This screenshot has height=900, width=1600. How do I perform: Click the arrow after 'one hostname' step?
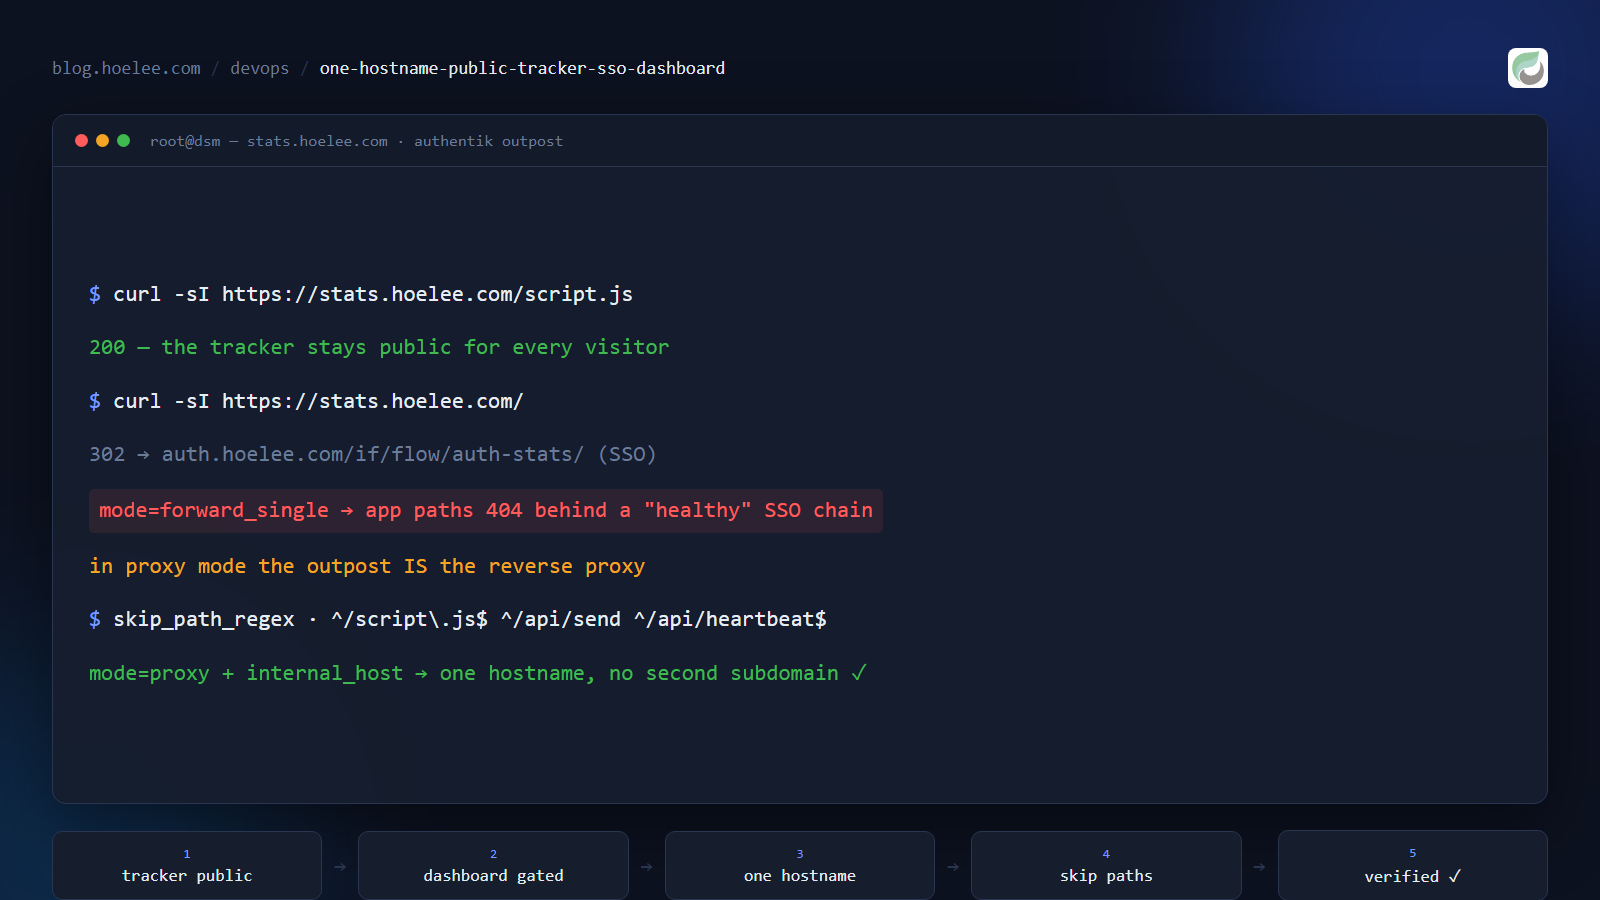(x=953, y=867)
